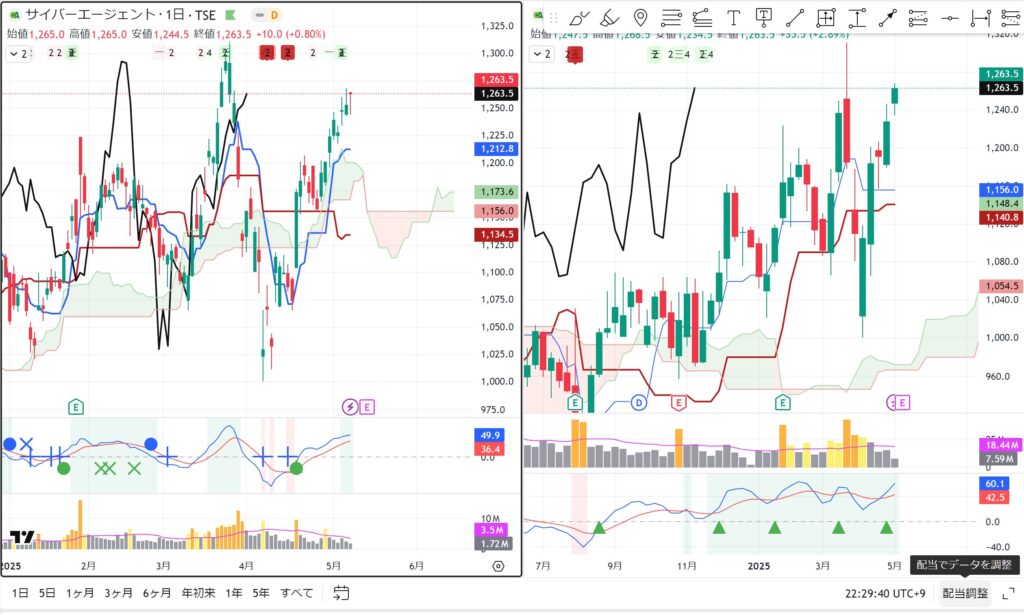
Task: Set range to 5日
Action: click(x=47, y=593)
